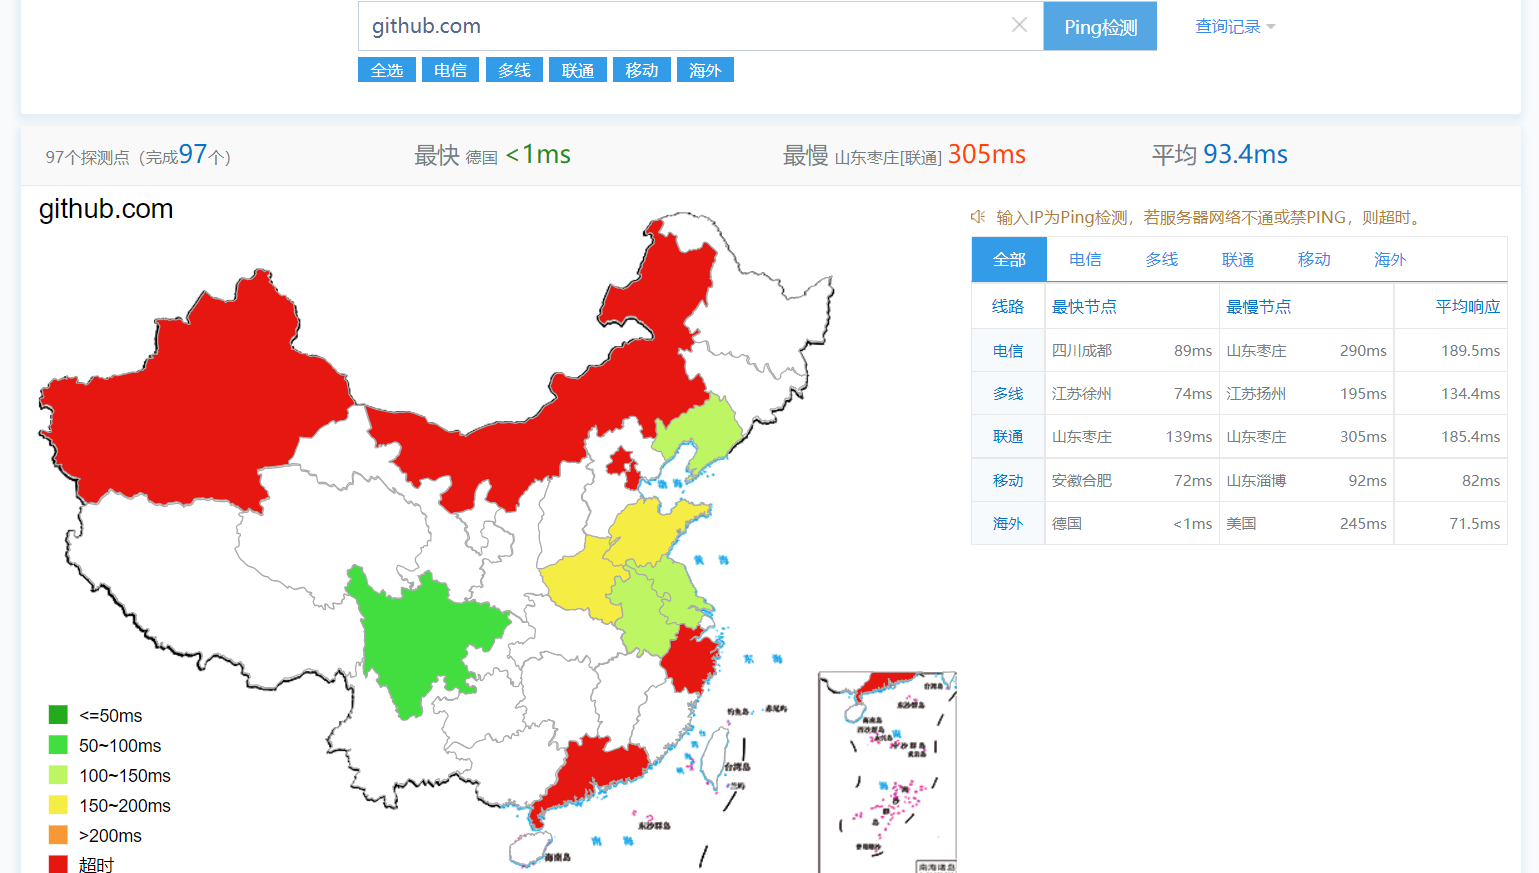Screen dimensions: 1539x873
Task: Click the yellow 150~200ms legend swatch
Action: click(58, 805)
